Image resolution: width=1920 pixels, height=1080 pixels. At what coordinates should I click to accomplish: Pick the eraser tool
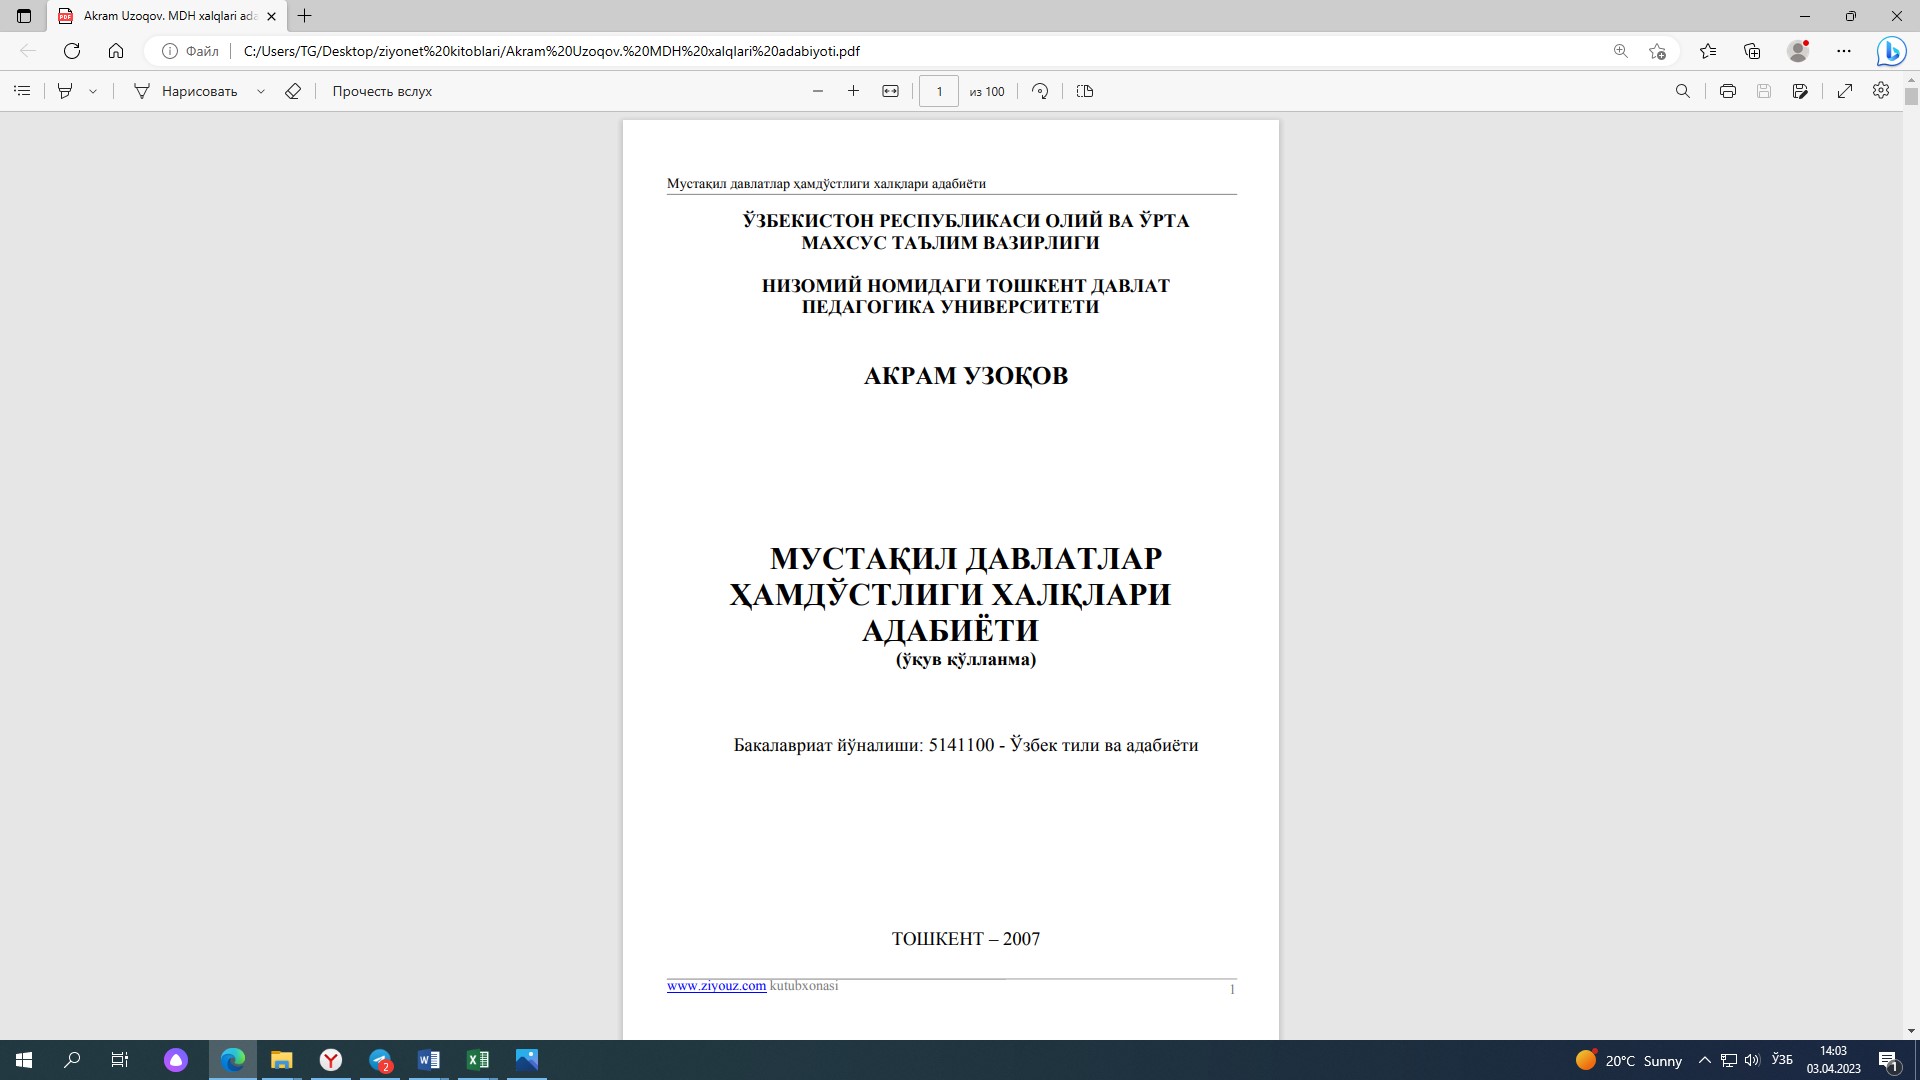[x=293, y=91]
